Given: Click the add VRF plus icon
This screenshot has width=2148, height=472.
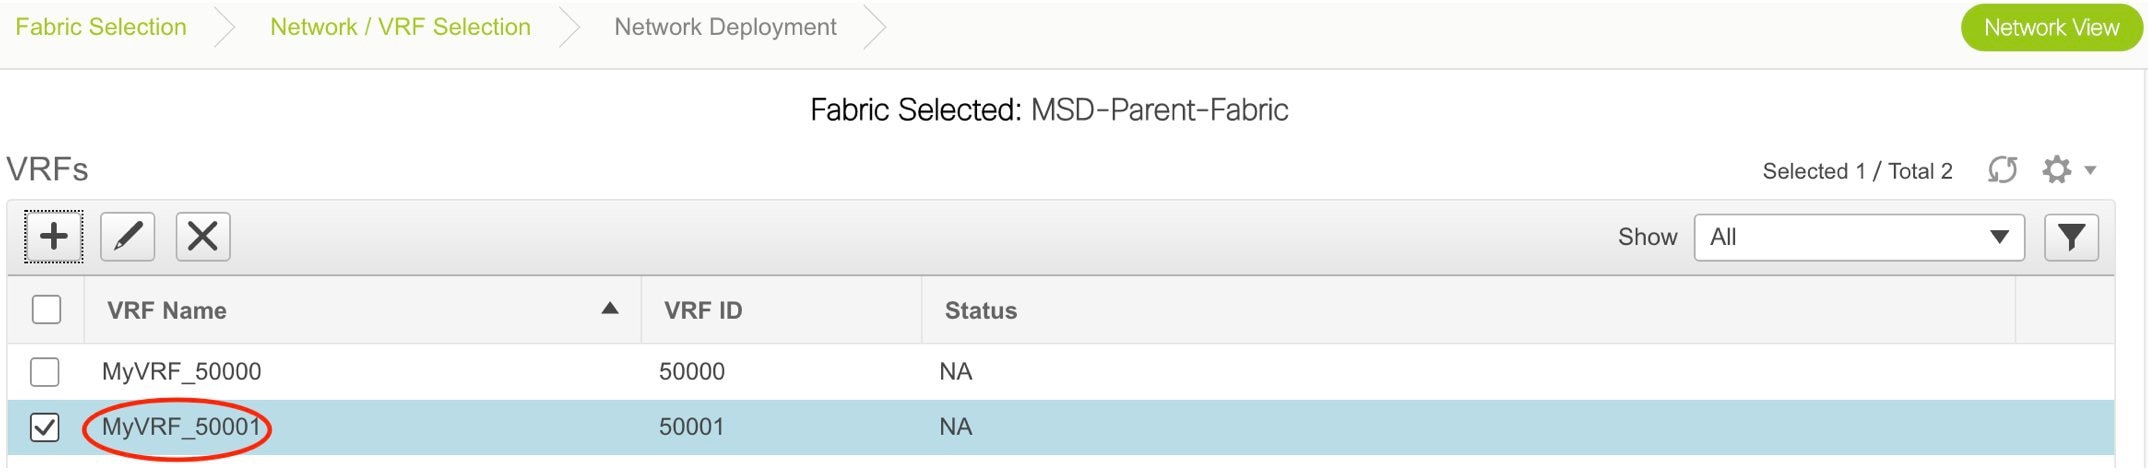Looking at the screenshot, I should coord(54,237).
